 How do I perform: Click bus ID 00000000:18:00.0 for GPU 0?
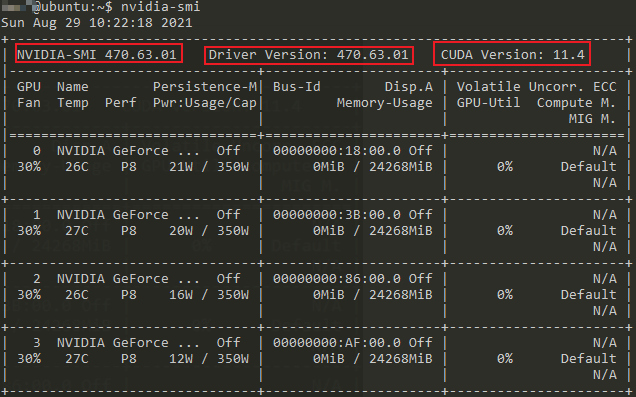click(337, 150)
